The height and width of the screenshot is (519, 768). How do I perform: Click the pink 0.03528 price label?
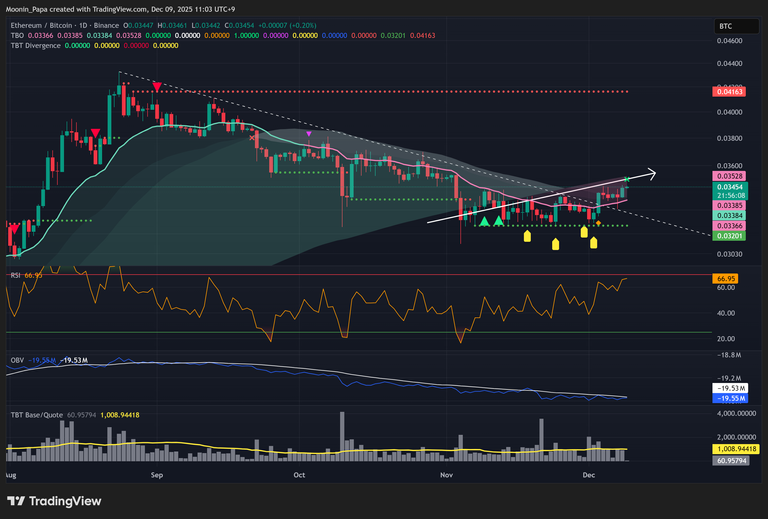731,176
